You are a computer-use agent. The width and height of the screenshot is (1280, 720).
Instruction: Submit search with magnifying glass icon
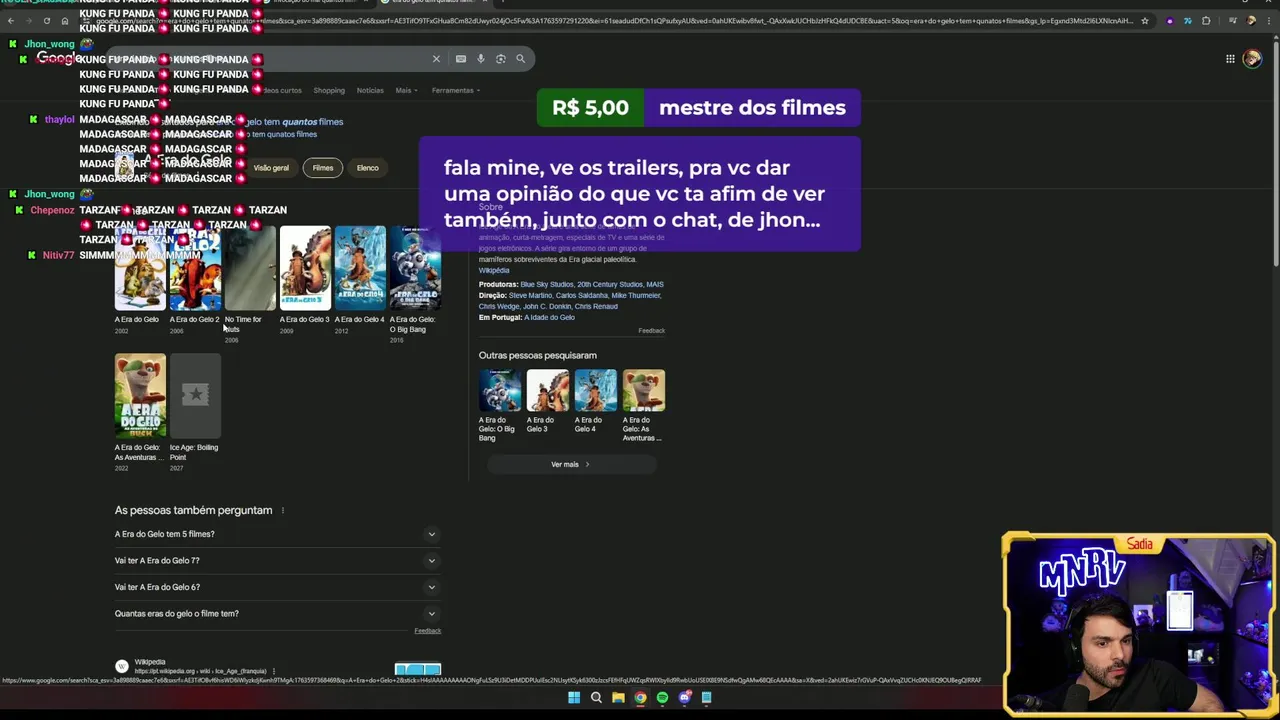coord(520,59)
